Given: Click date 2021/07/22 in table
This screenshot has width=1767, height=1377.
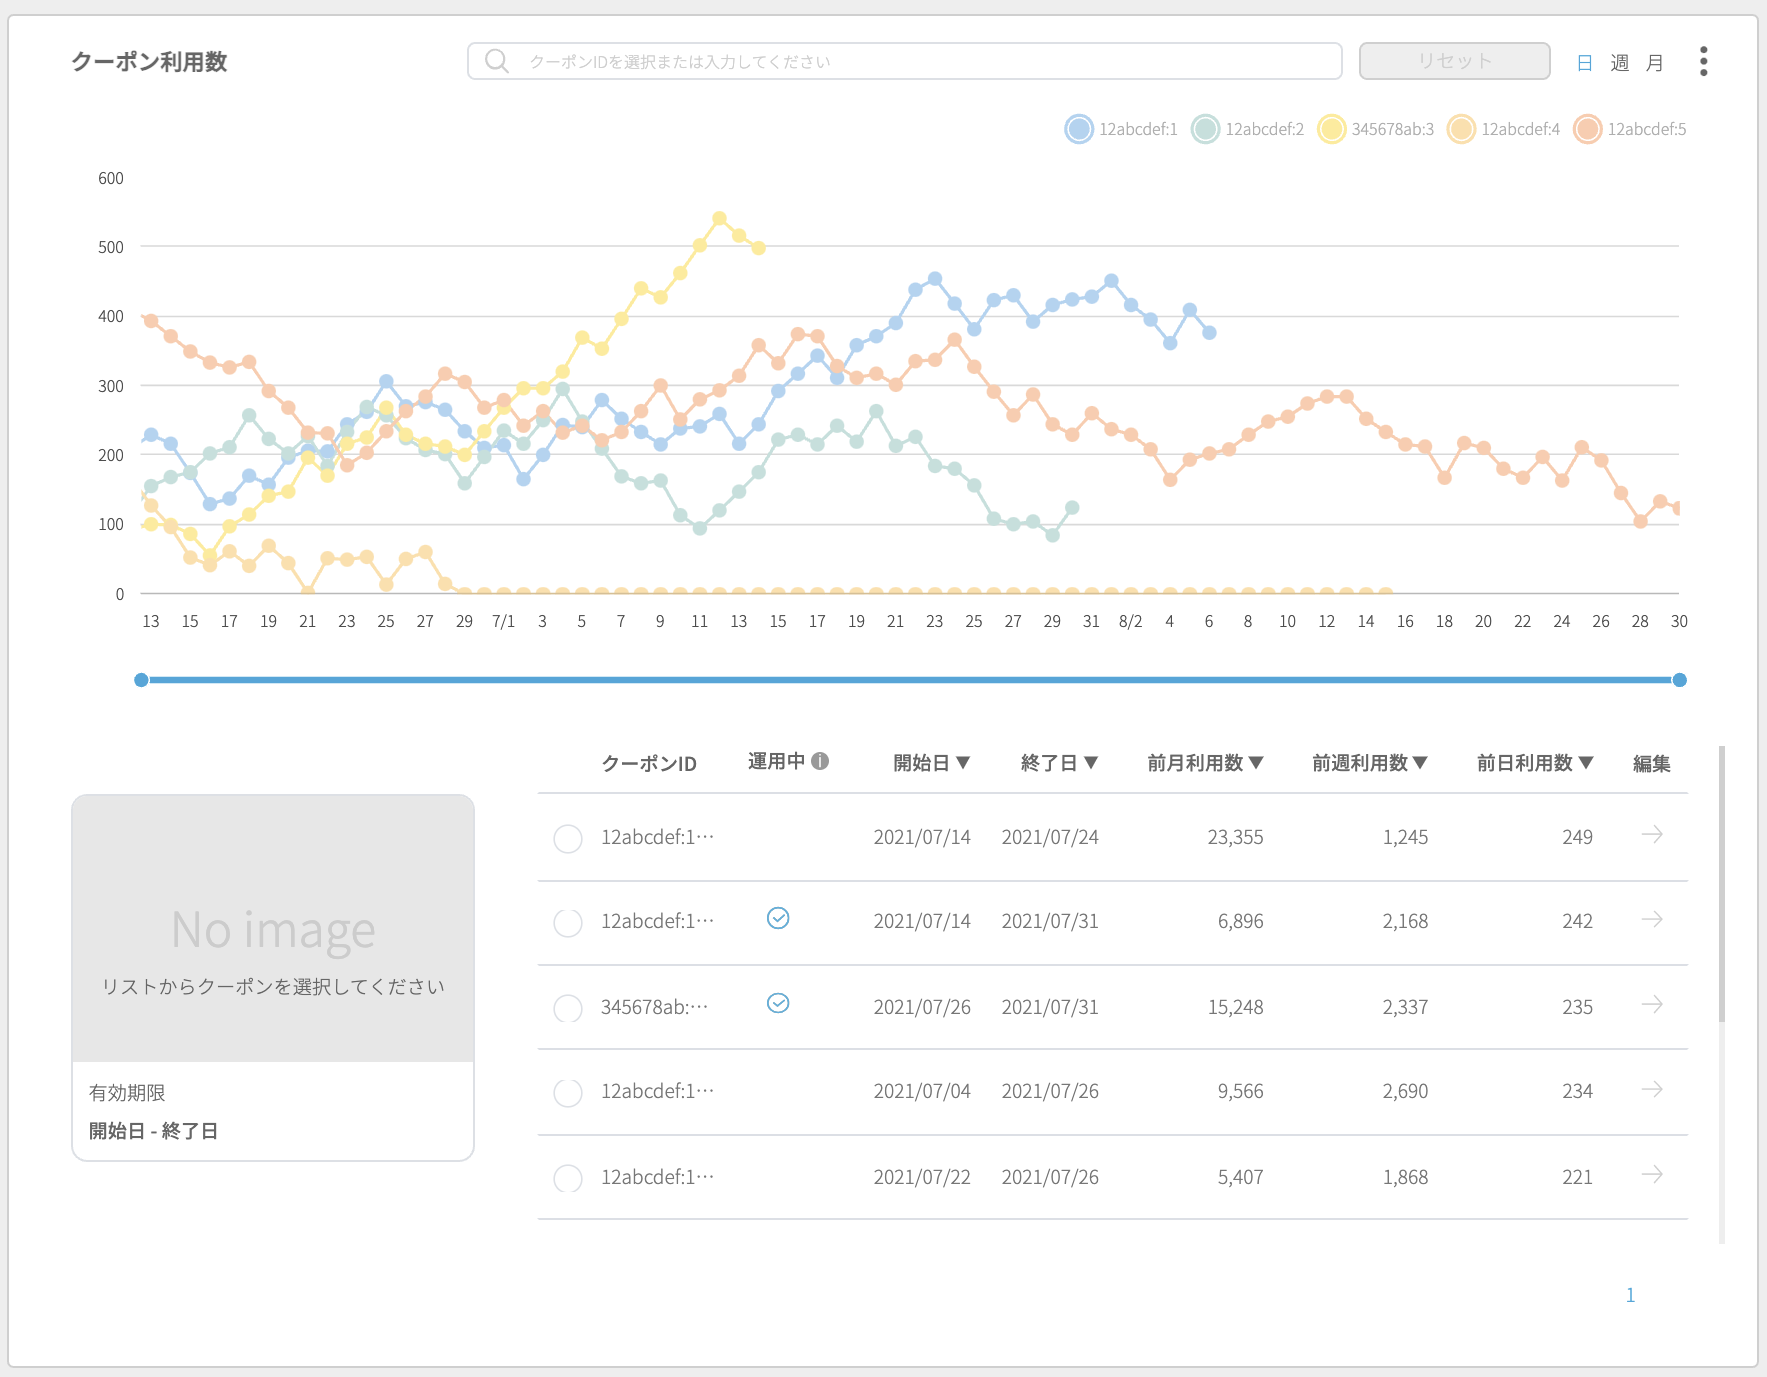Looking at the screenshot, I should tap(922, 1177).
